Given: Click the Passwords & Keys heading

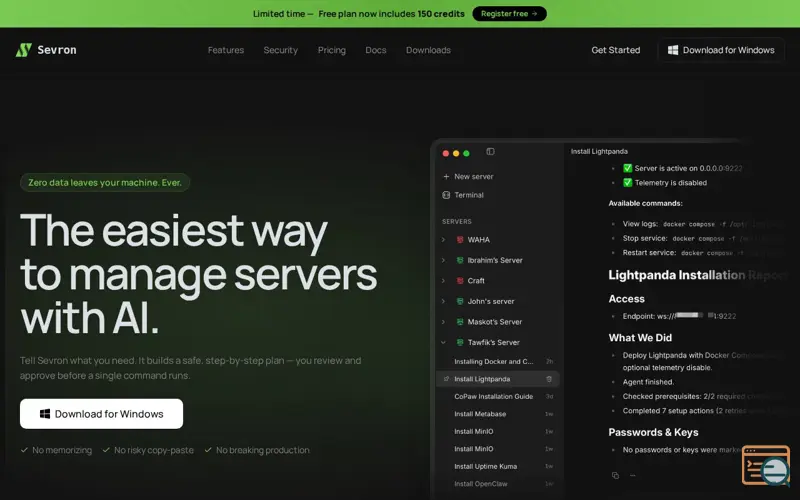Looking at the screenshot, I should [653, 432].
